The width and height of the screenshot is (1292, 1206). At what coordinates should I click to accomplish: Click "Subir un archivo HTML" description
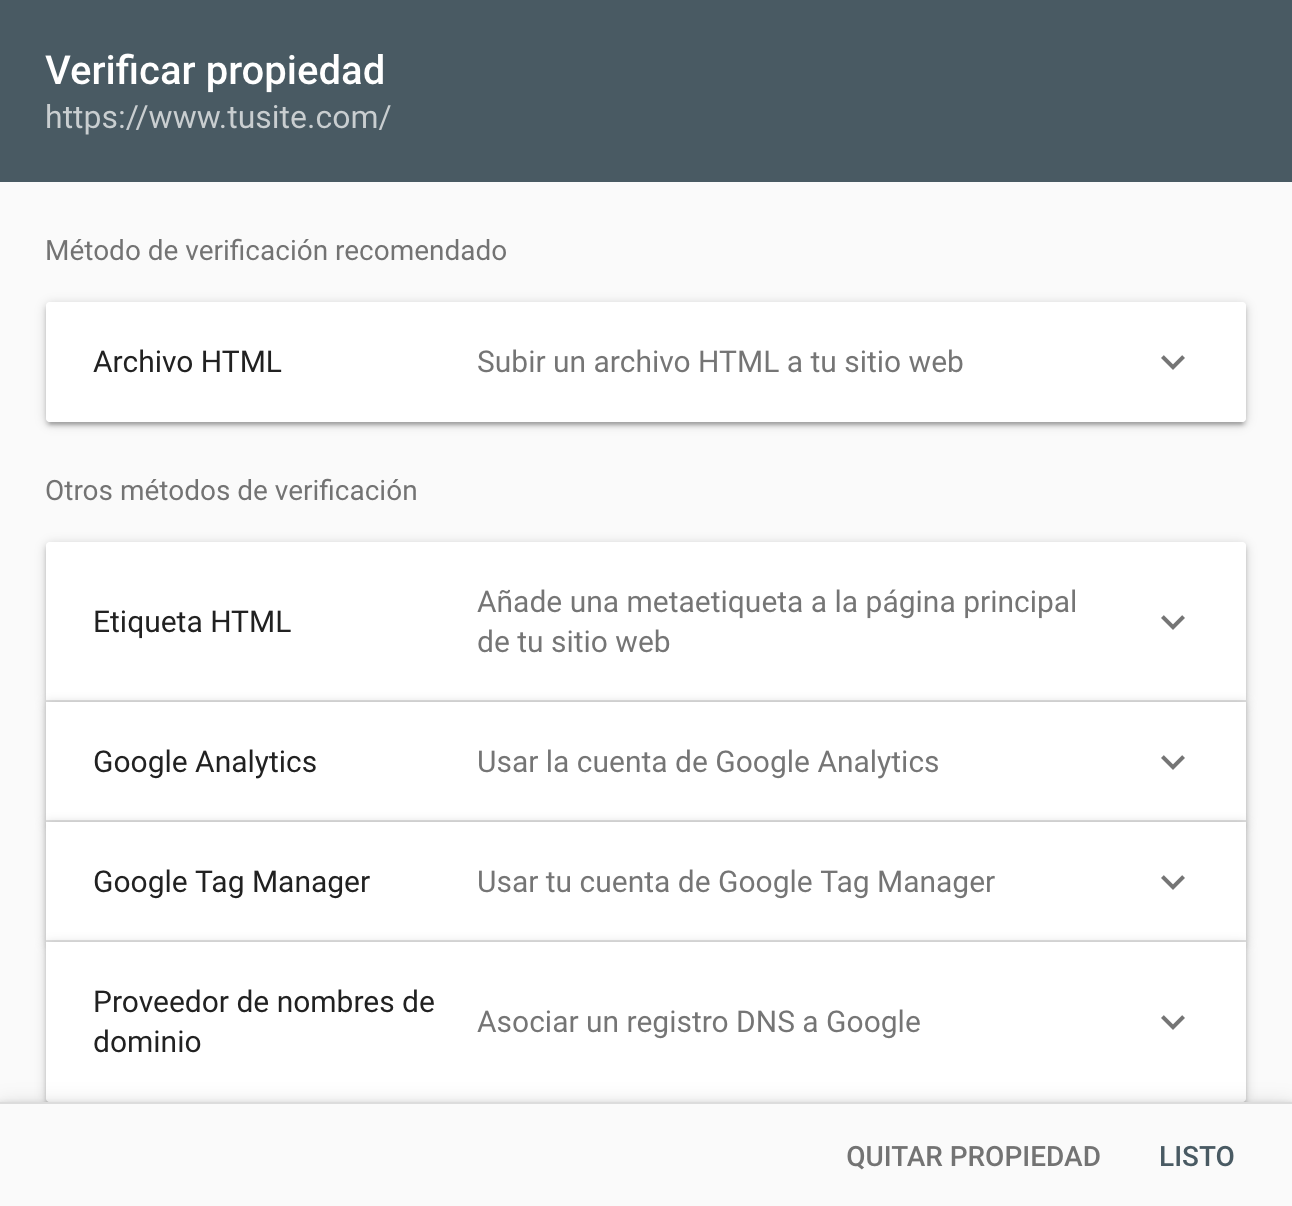click(x=720, y=362)
